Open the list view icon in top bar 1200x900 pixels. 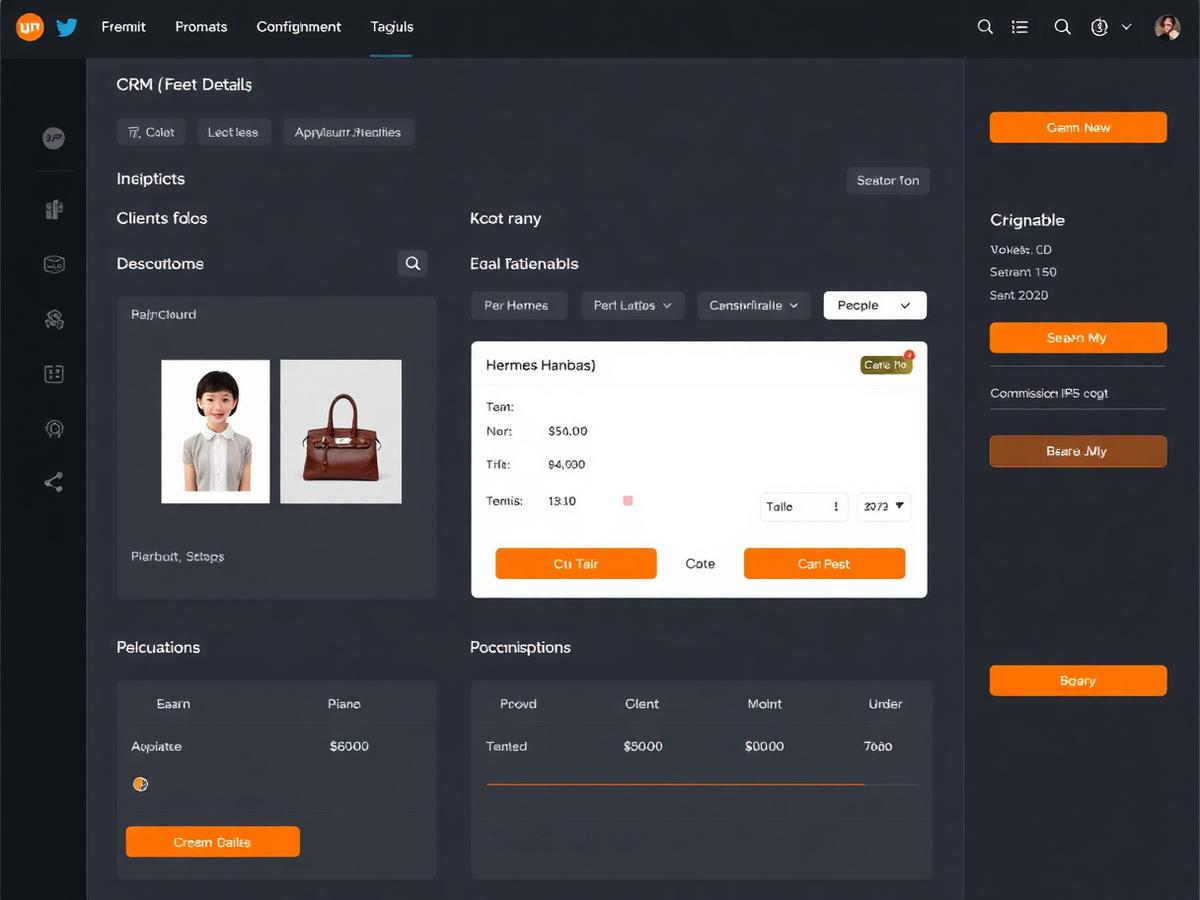[1020, 27]
